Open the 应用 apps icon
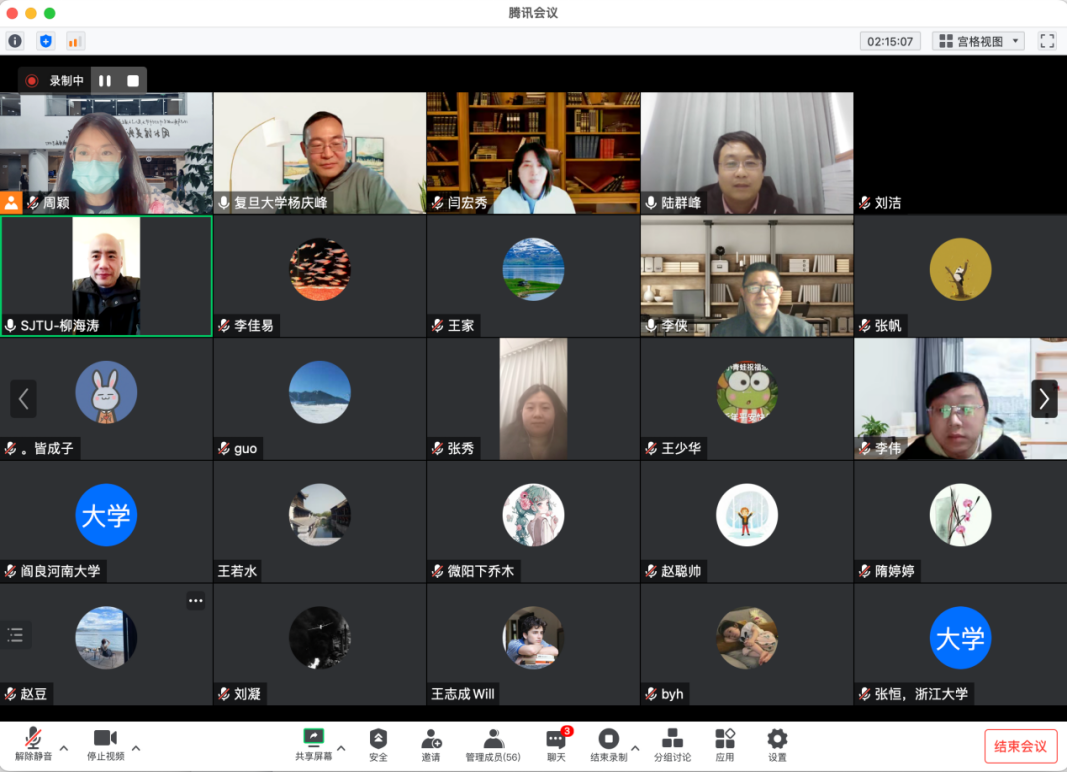 point(725,744)
